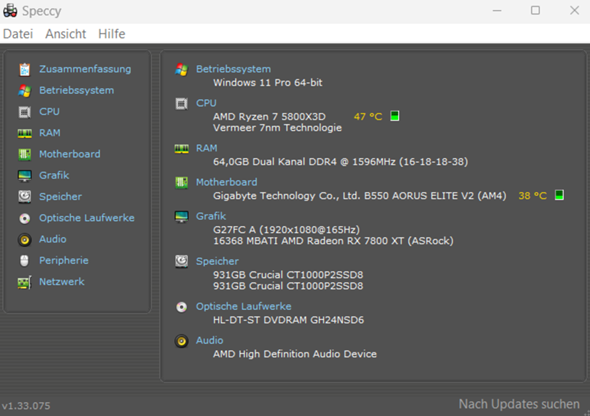
Task: Select Audio in the sidebar
Action: tap(53, 240)
